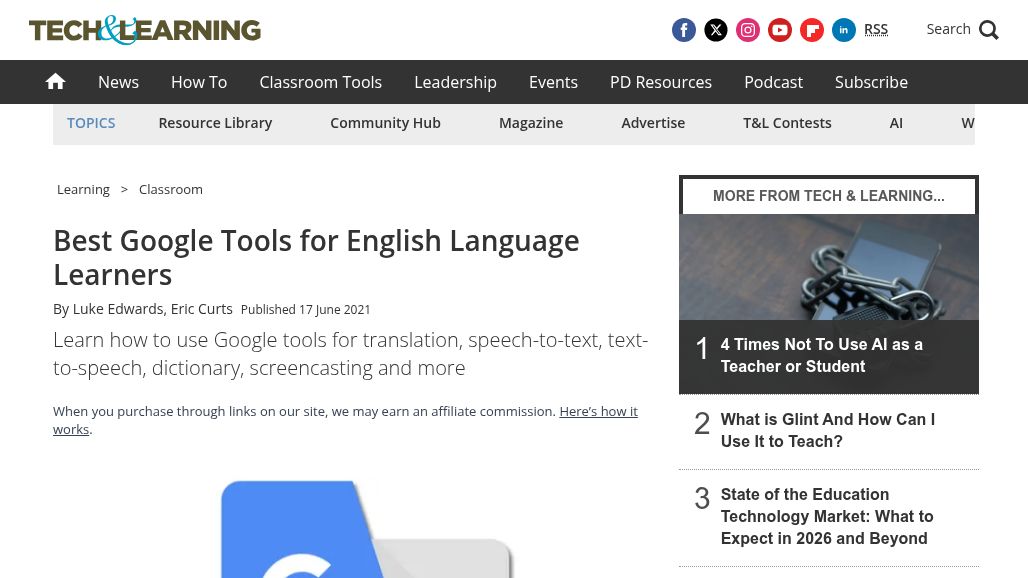
Task: Go to the home icon in navbar
Action: pyautogui.click(x=55, y=81)
